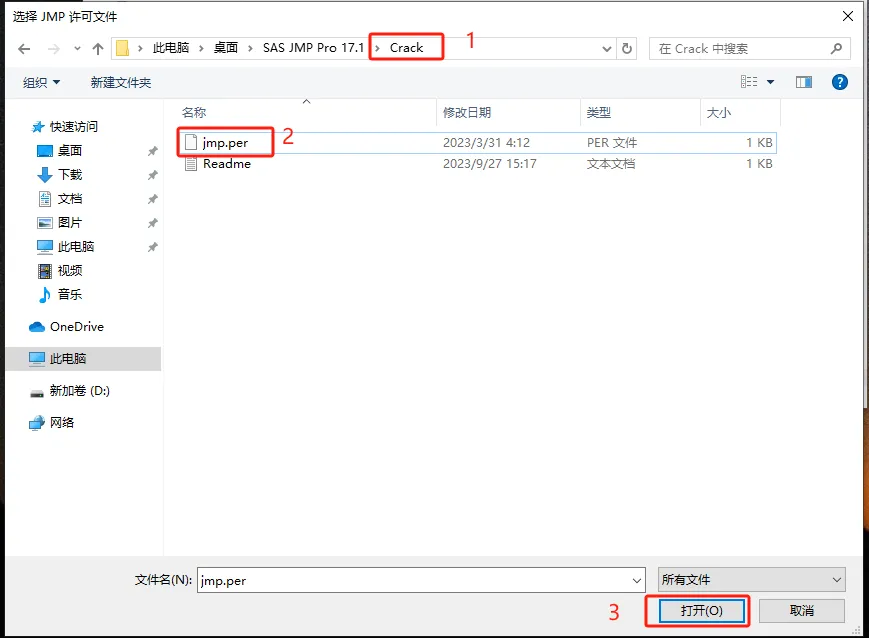Select the jmp.per file
This screenshot has height=638, width=869.
(477, 142)
